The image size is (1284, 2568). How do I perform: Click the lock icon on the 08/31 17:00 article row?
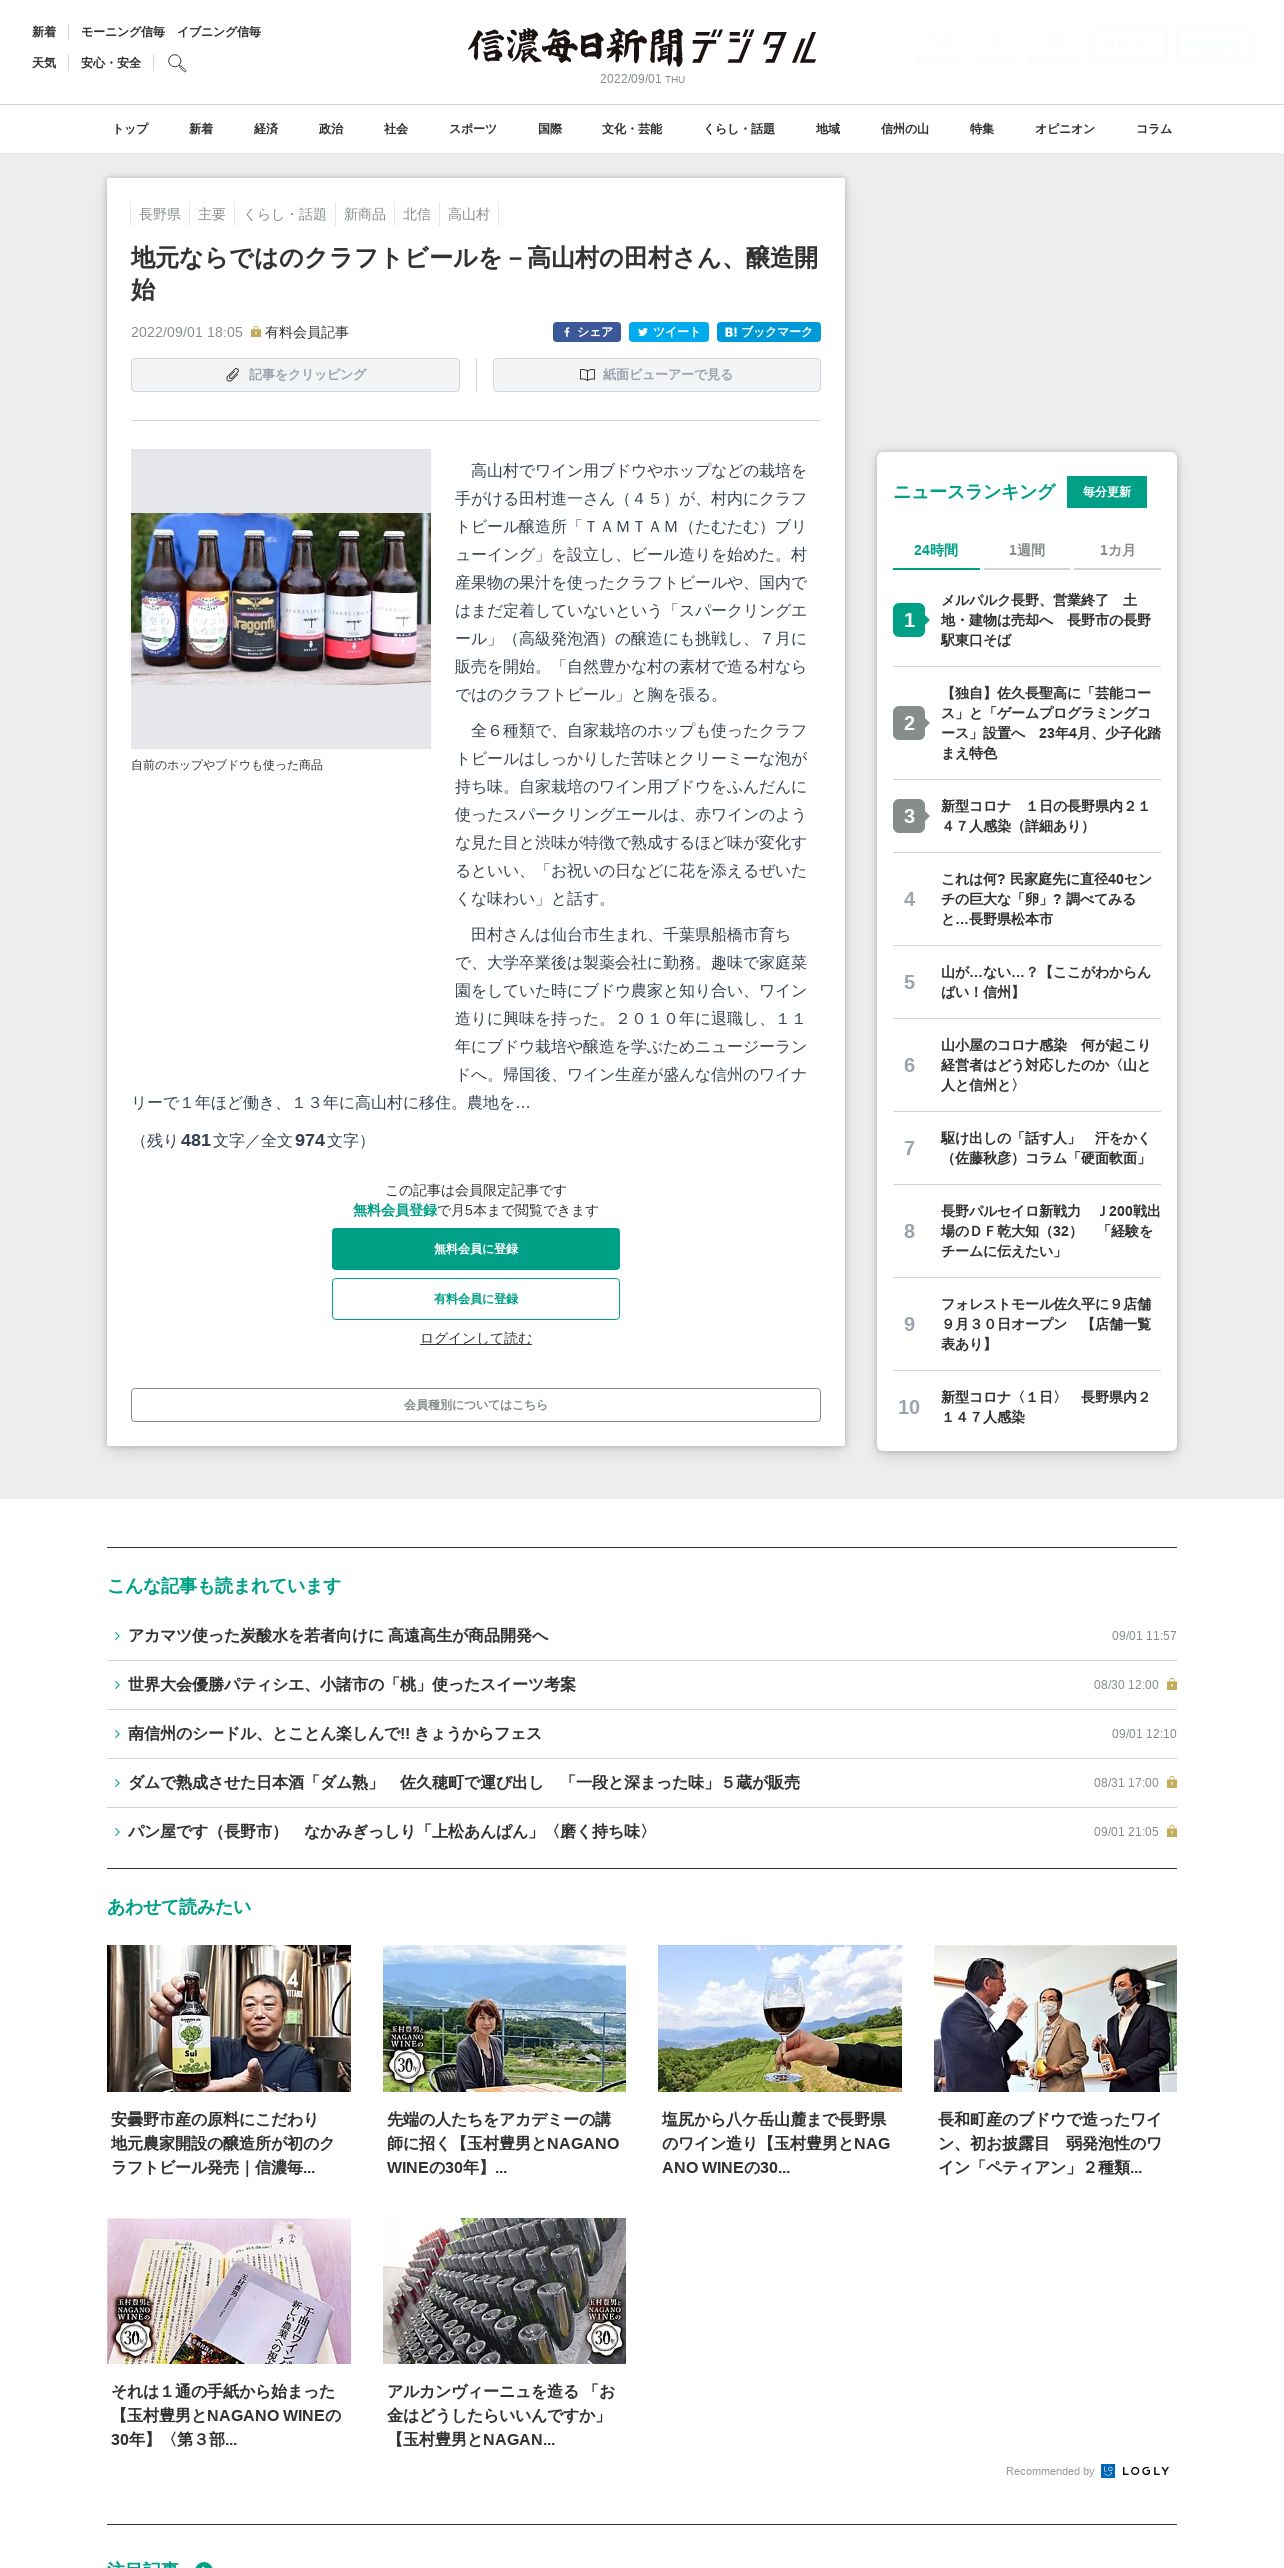[1172, 1783]
